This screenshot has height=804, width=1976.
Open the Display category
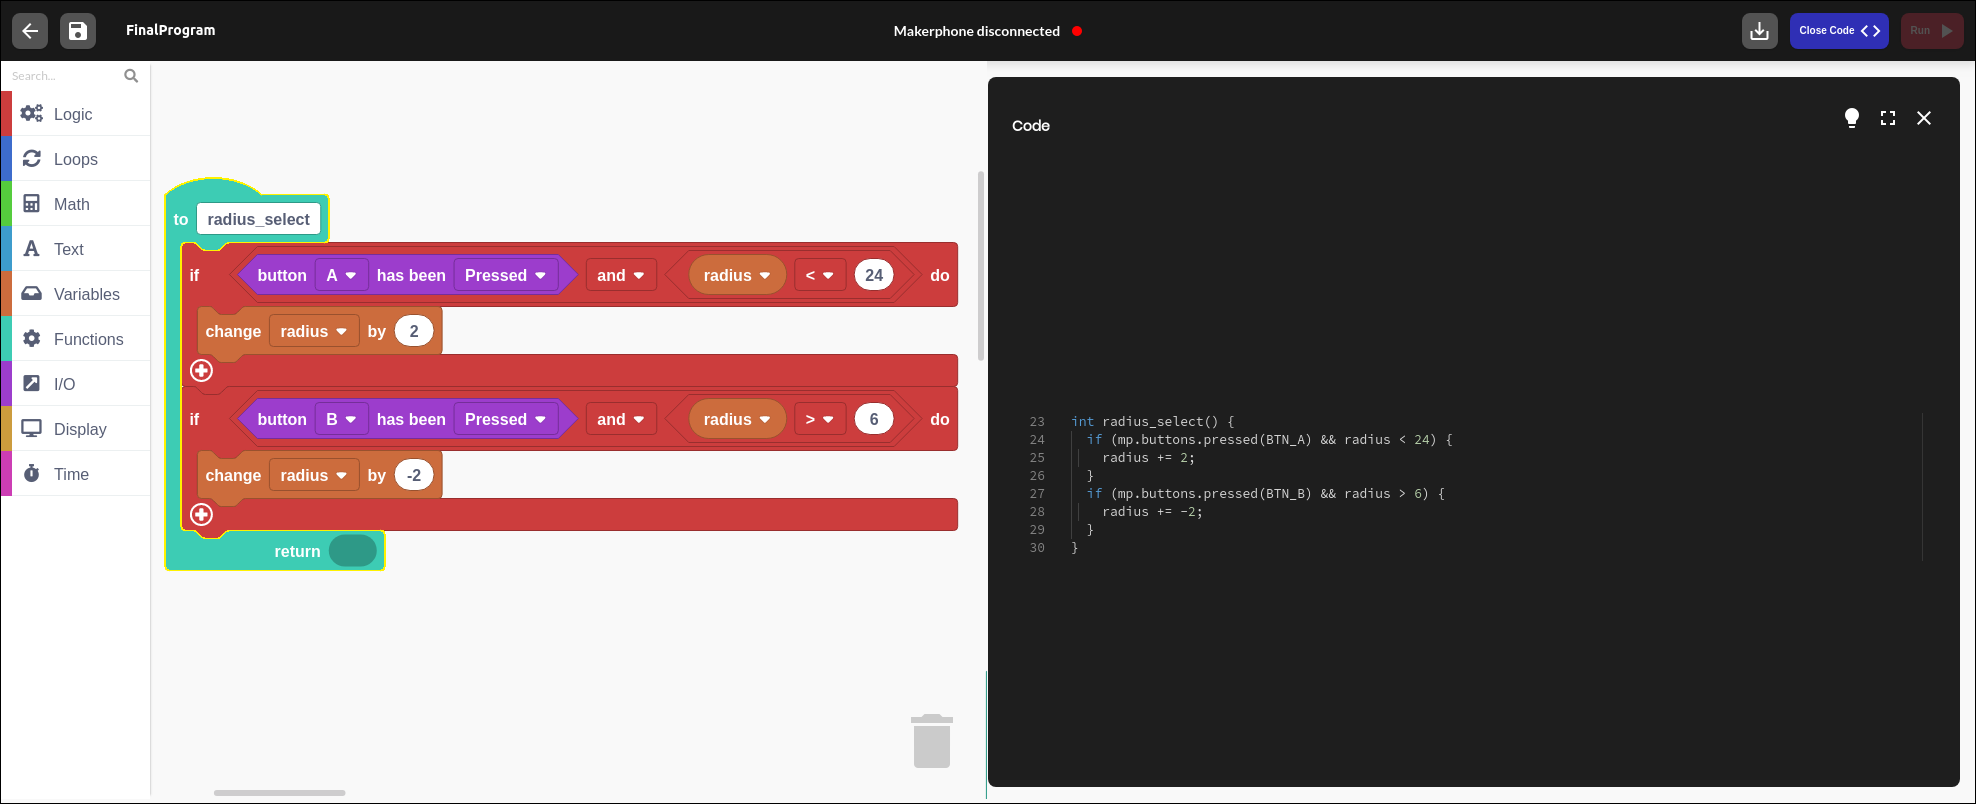(76, 429)
